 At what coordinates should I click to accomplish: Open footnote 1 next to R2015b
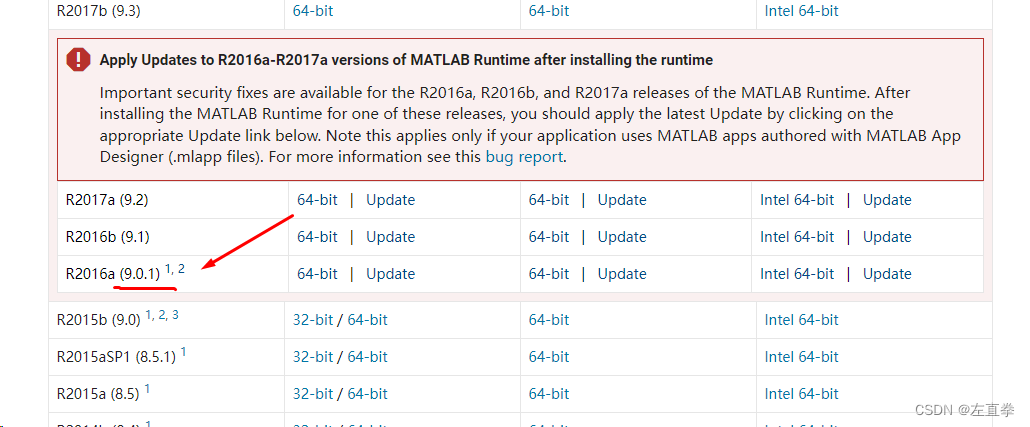[149, 315]
